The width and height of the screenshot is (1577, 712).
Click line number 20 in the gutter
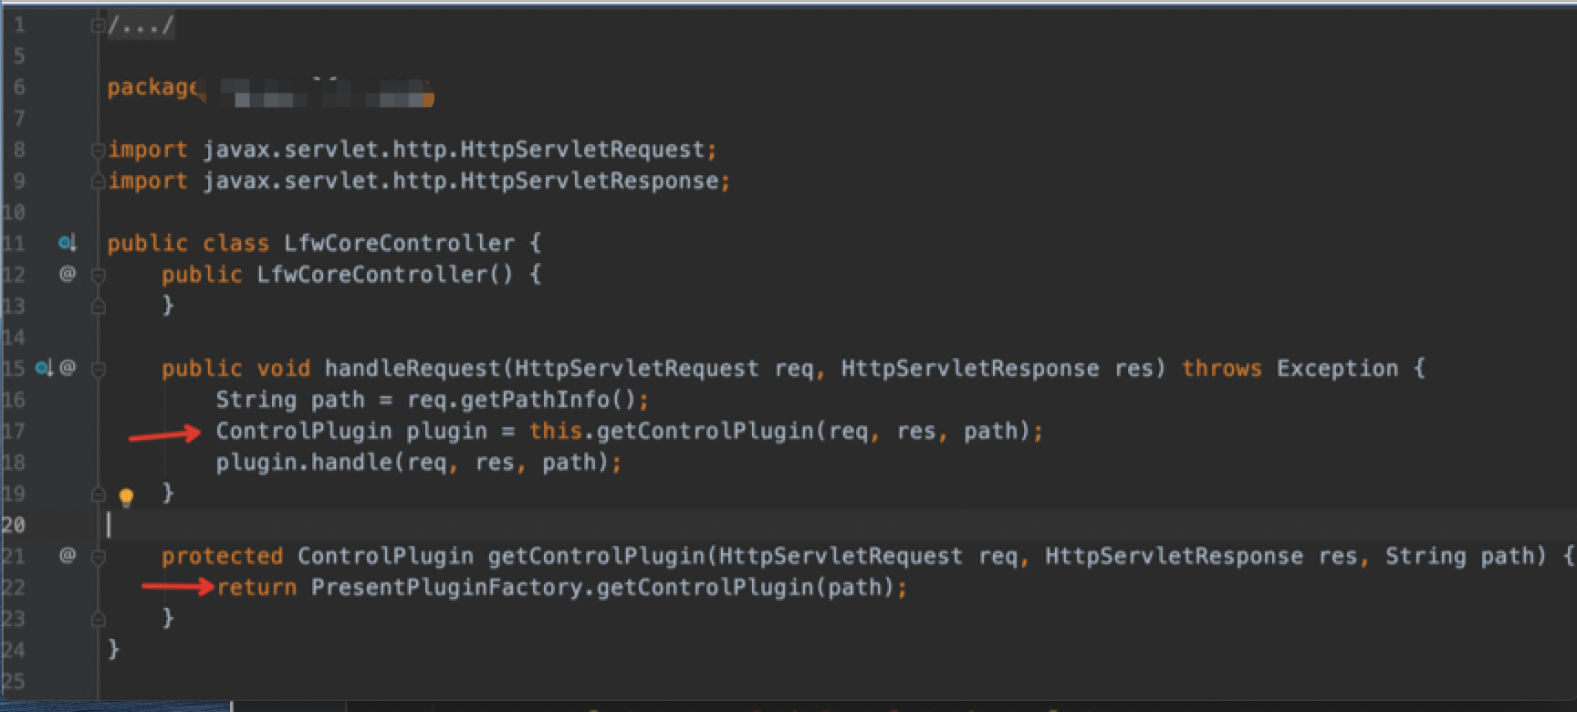(14, 524)
